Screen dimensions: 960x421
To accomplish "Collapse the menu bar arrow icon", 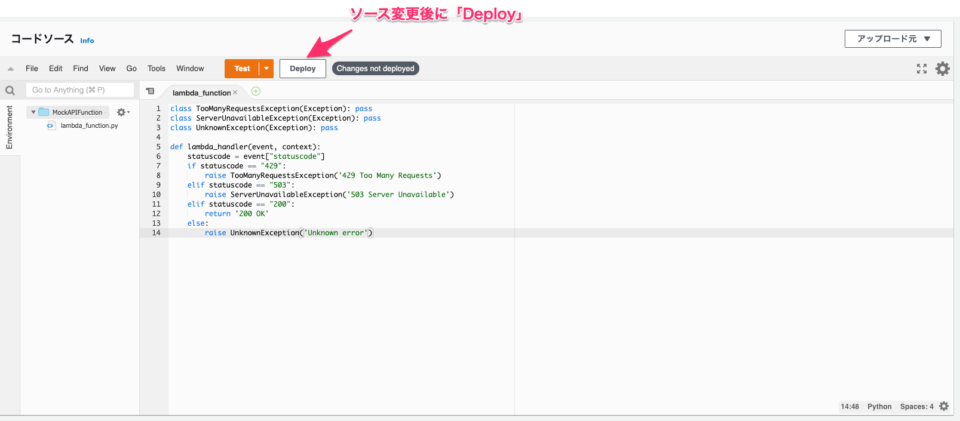I will coord(10,69).
